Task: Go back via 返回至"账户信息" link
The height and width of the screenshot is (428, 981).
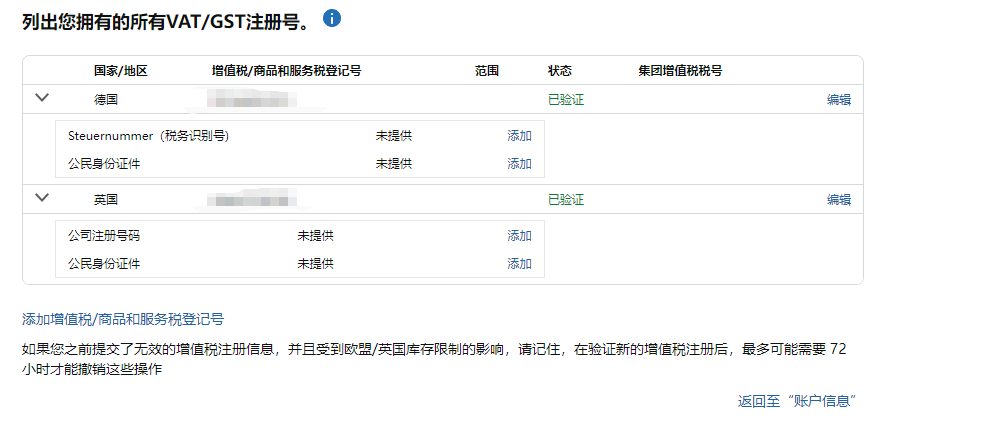Action: click(x=797, y=400)
